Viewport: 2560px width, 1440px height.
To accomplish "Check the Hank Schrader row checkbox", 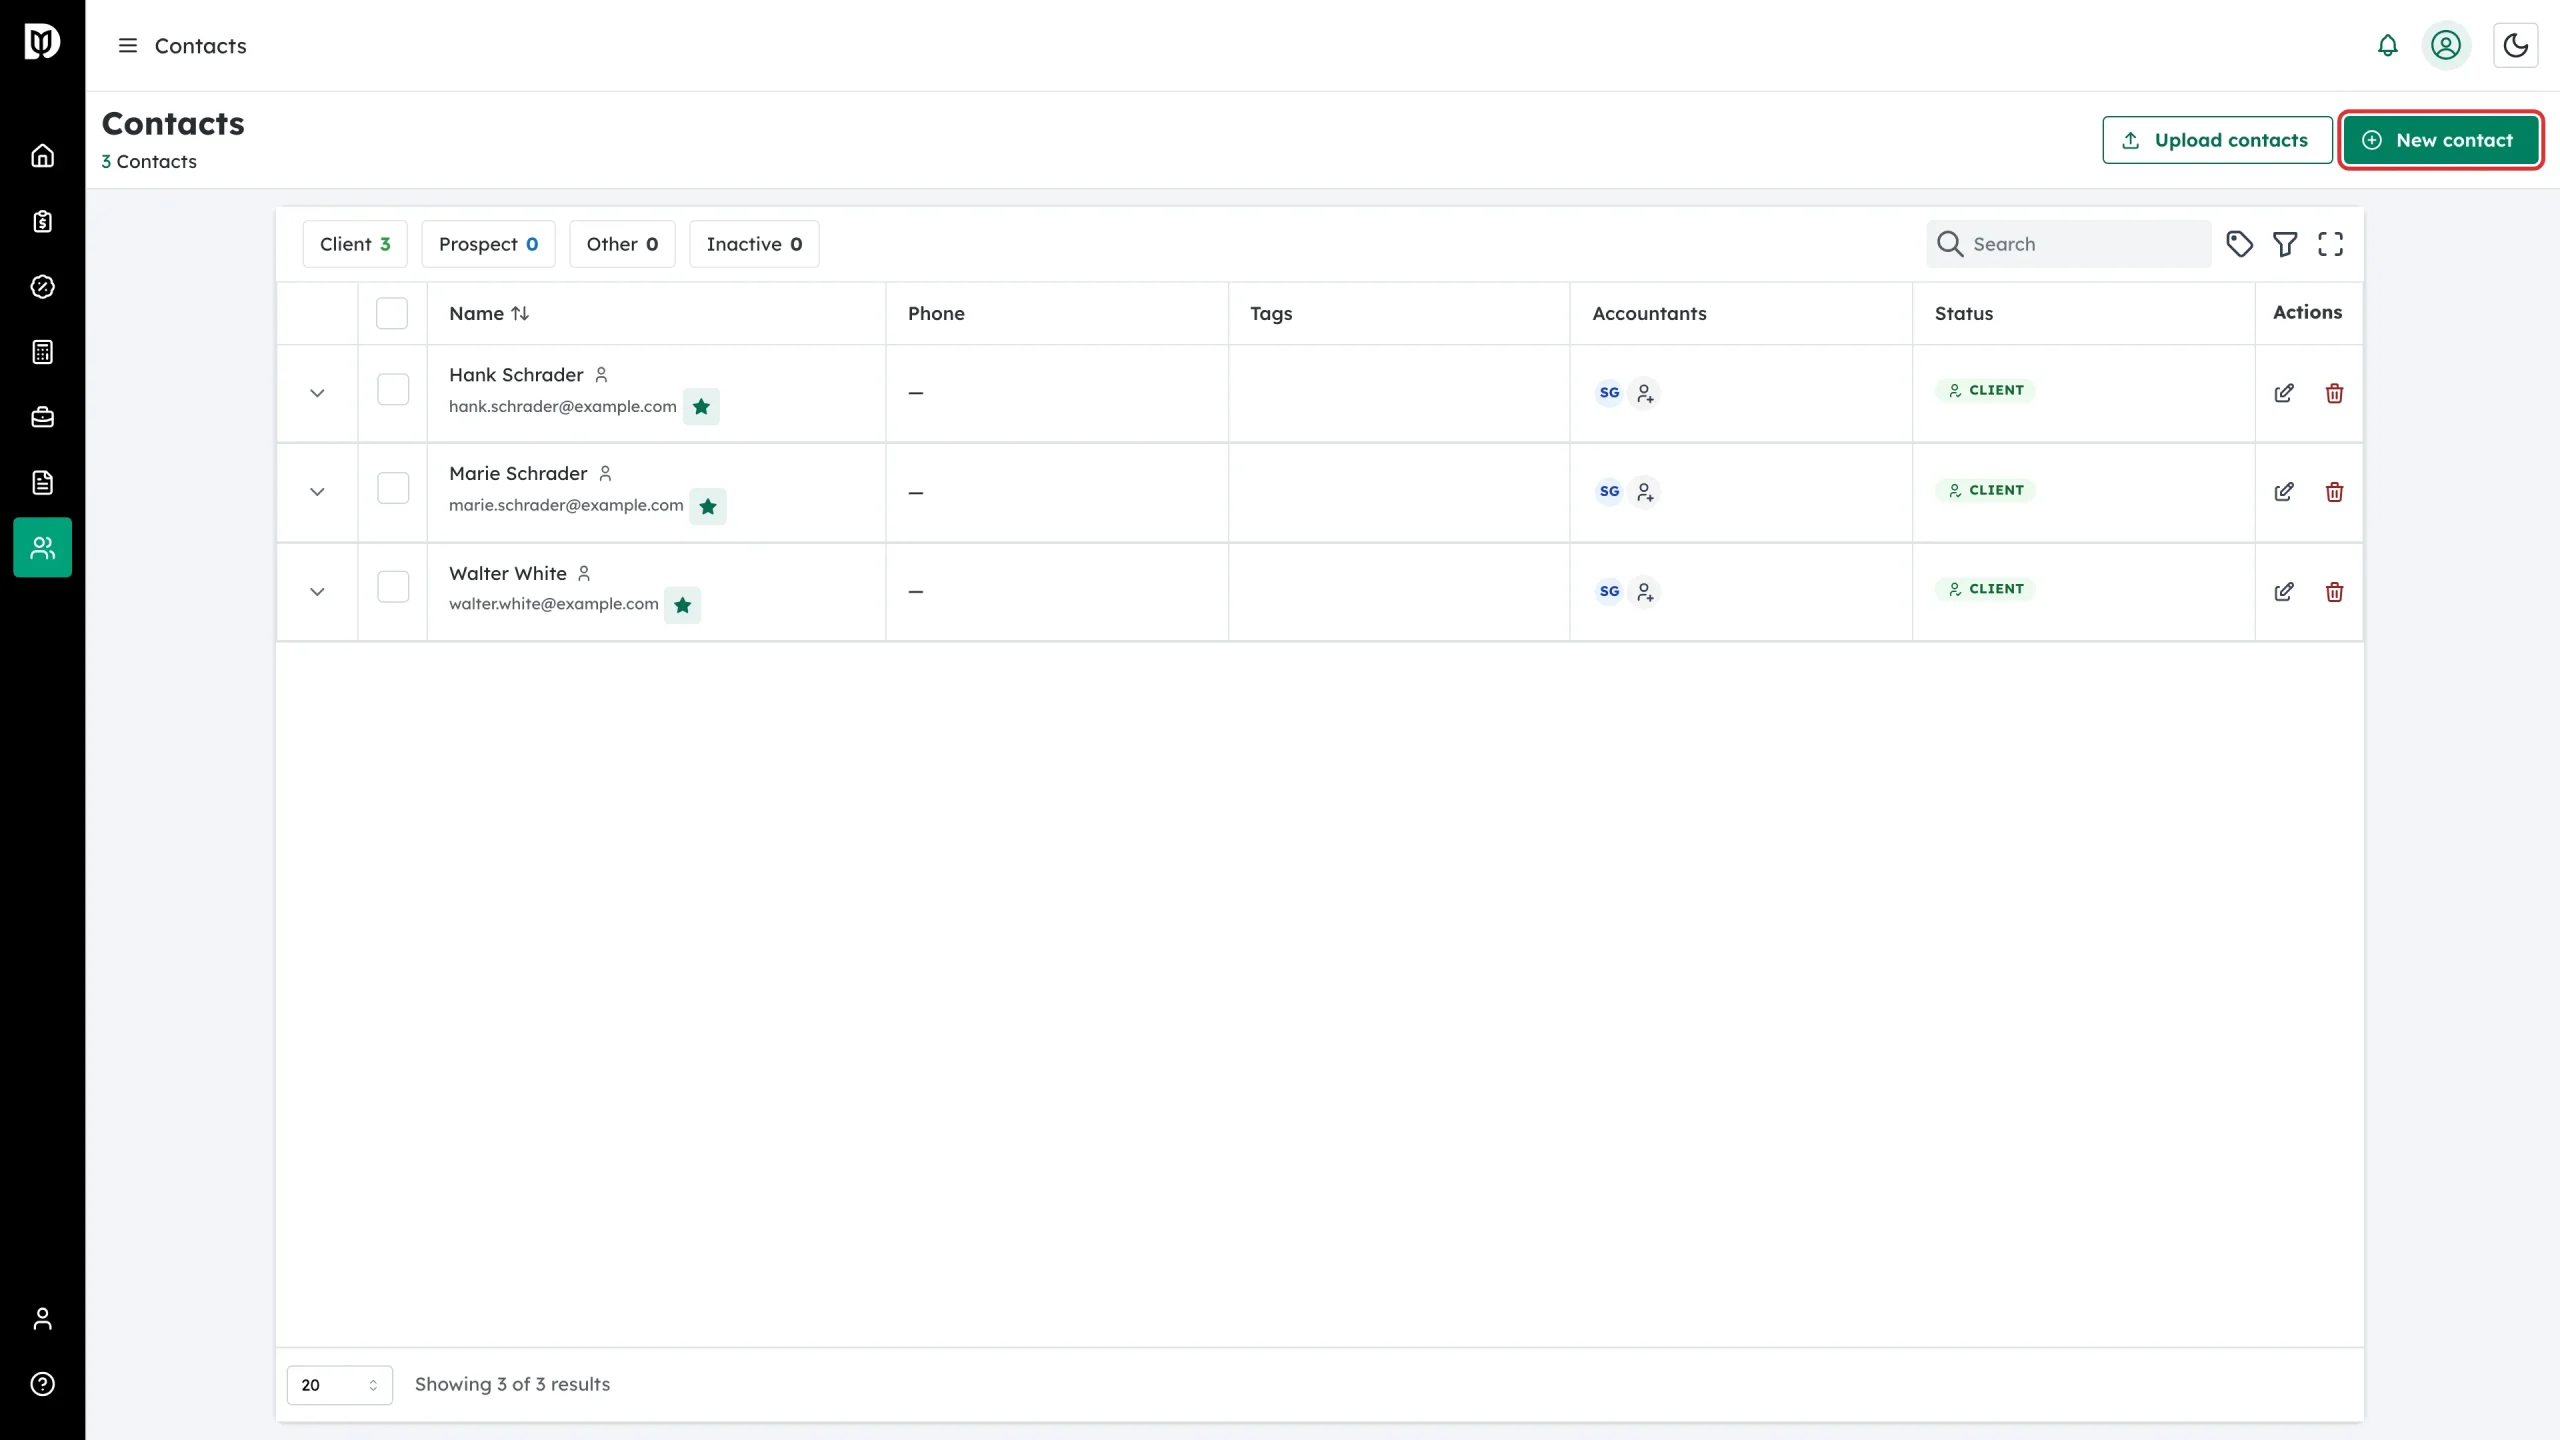I will click(393, 389).
